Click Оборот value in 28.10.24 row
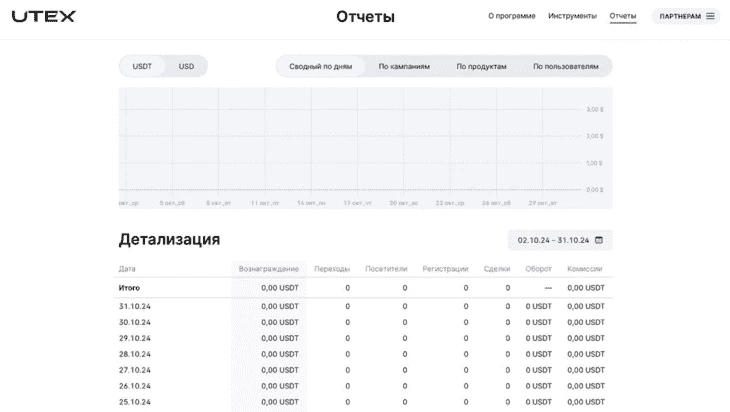Viewport: 730px width, 412px height. pyautogui.click(x=539, y=354)
